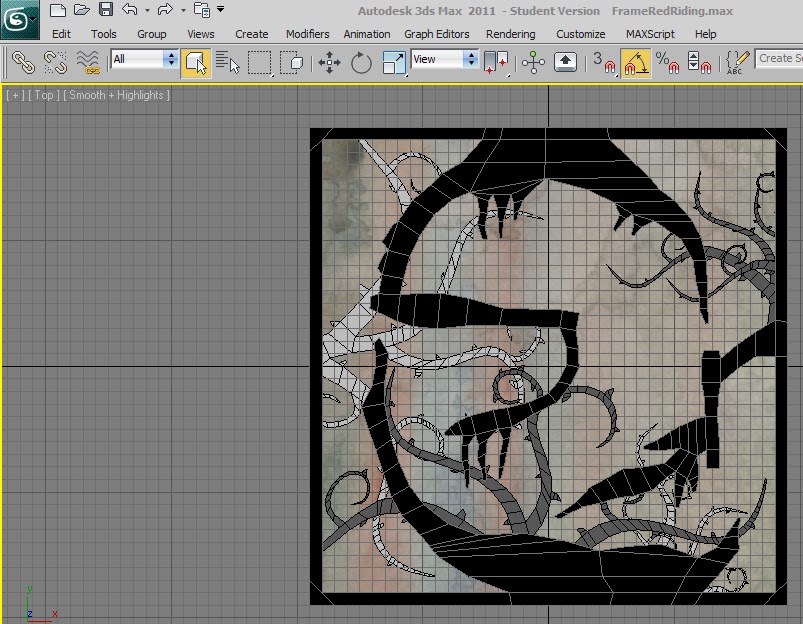This screenshot has width=803, height=624.
Task: Open the Selection Filter 'All' dropdown
Action: pos(144,59)
